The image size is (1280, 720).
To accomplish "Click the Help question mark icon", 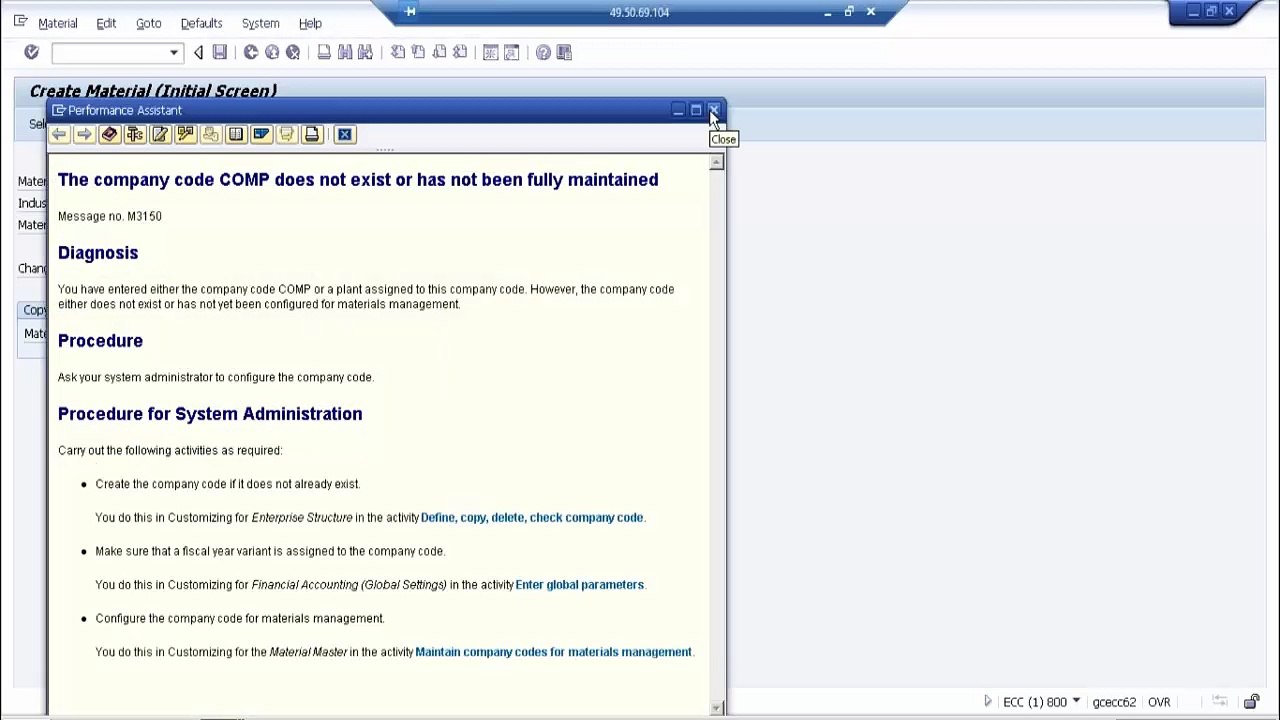I will pos(543,52).
